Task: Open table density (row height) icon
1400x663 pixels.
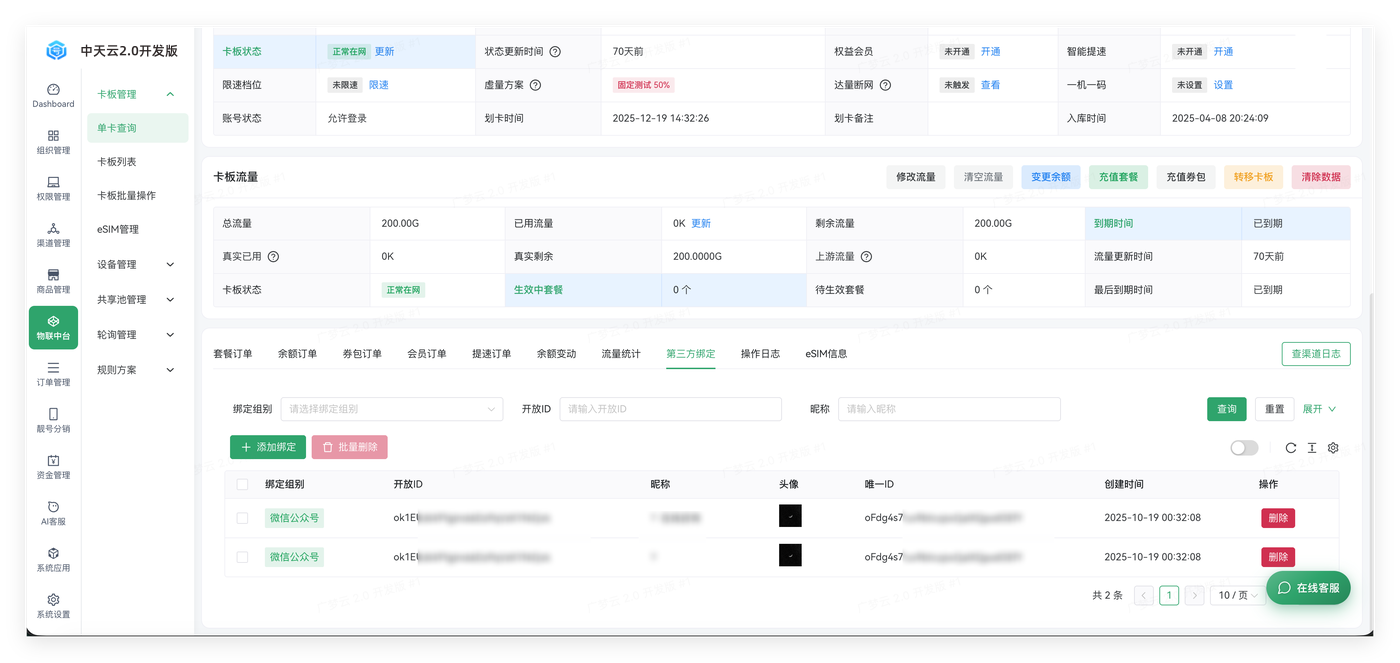Action: coord(1312,448)
